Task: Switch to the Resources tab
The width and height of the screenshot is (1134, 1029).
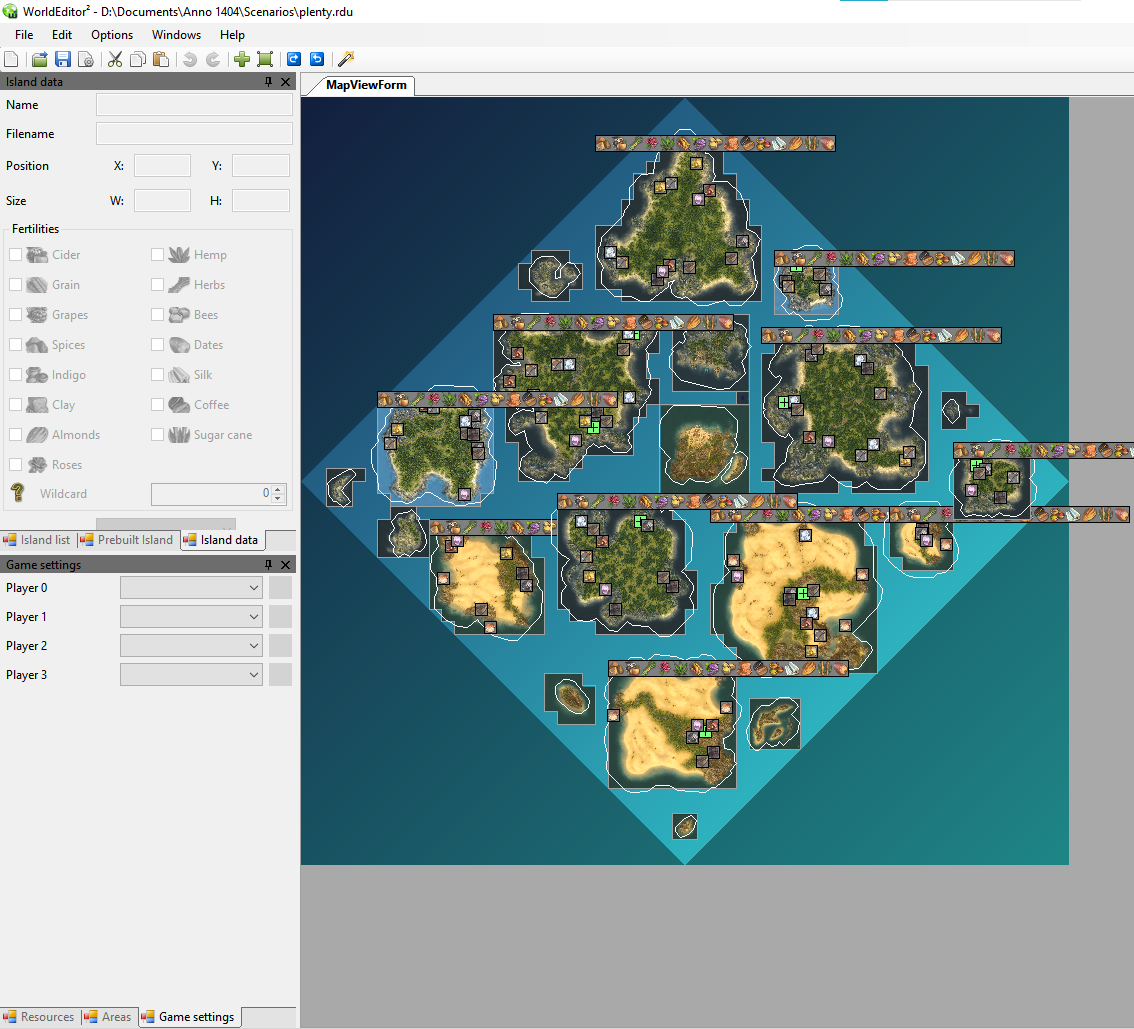Action: point(39,1017)
